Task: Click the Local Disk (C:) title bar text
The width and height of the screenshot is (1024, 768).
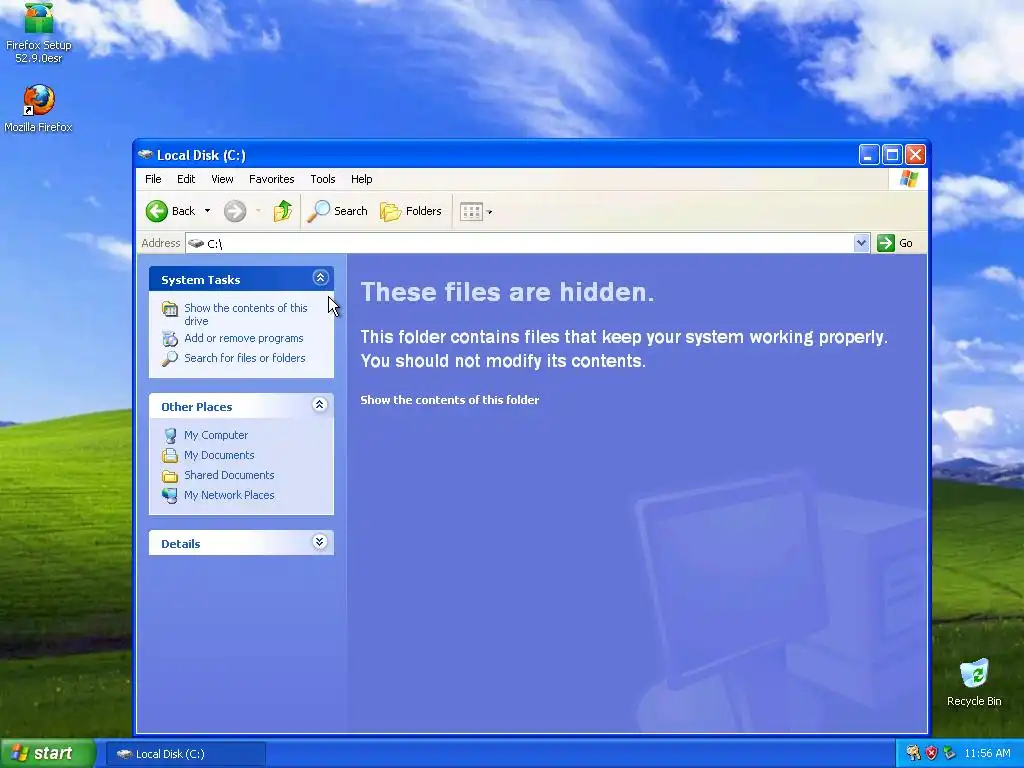Action: (201, 155)
